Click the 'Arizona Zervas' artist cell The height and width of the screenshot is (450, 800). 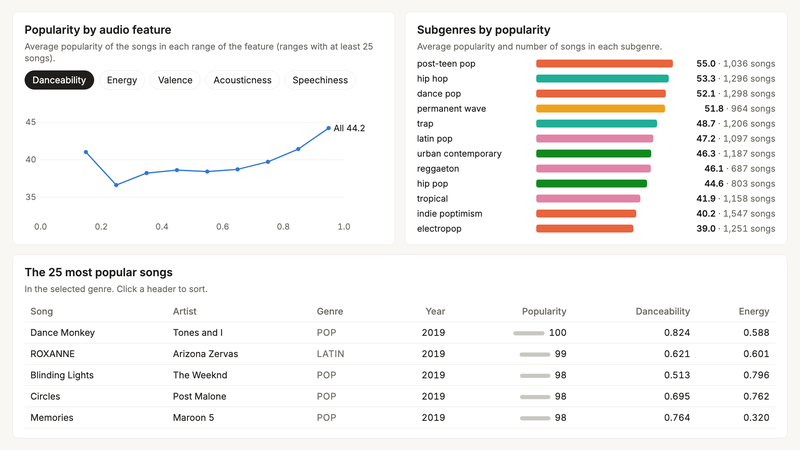pos(205,354)
